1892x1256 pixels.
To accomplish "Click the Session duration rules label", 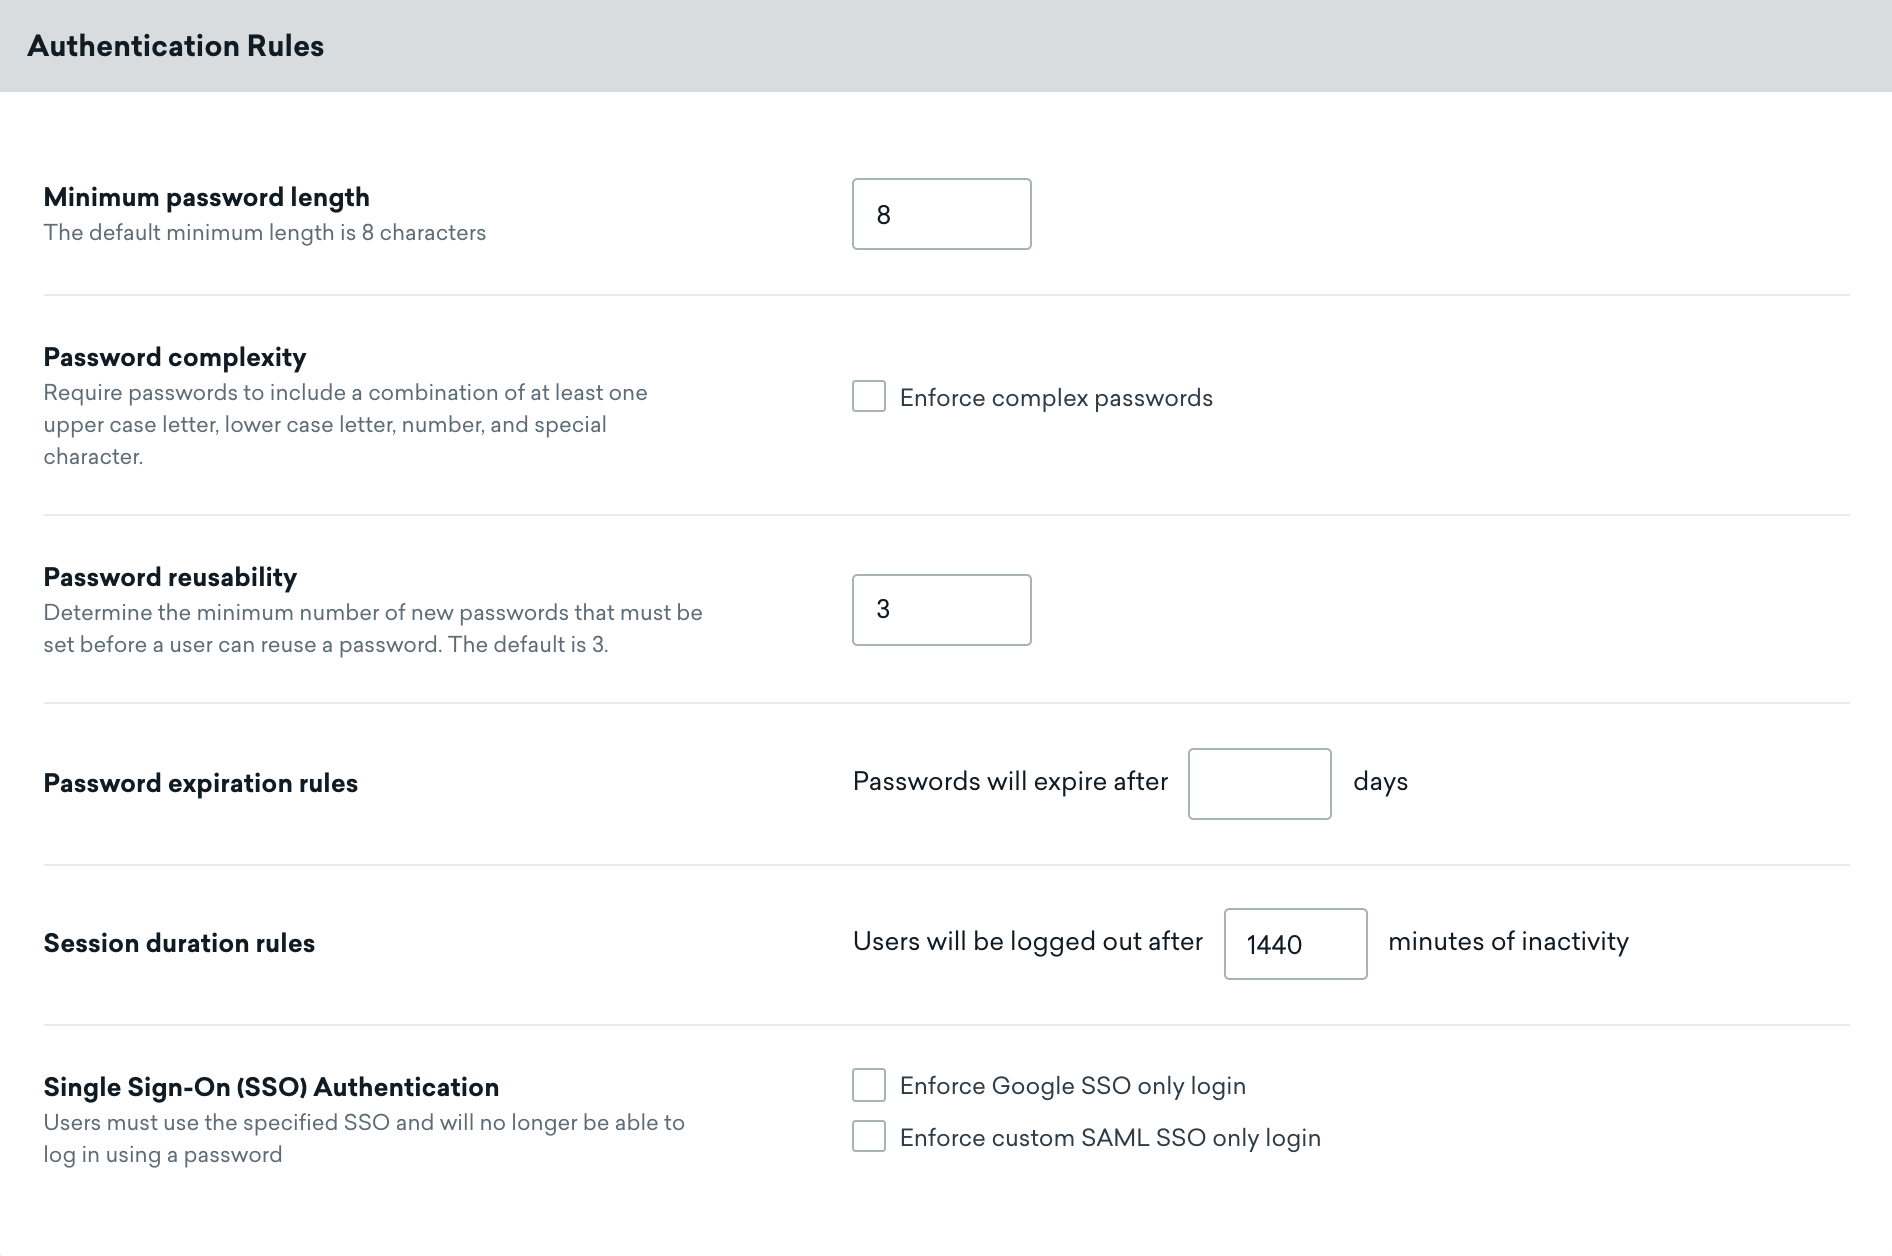I will tap(179, 943).
